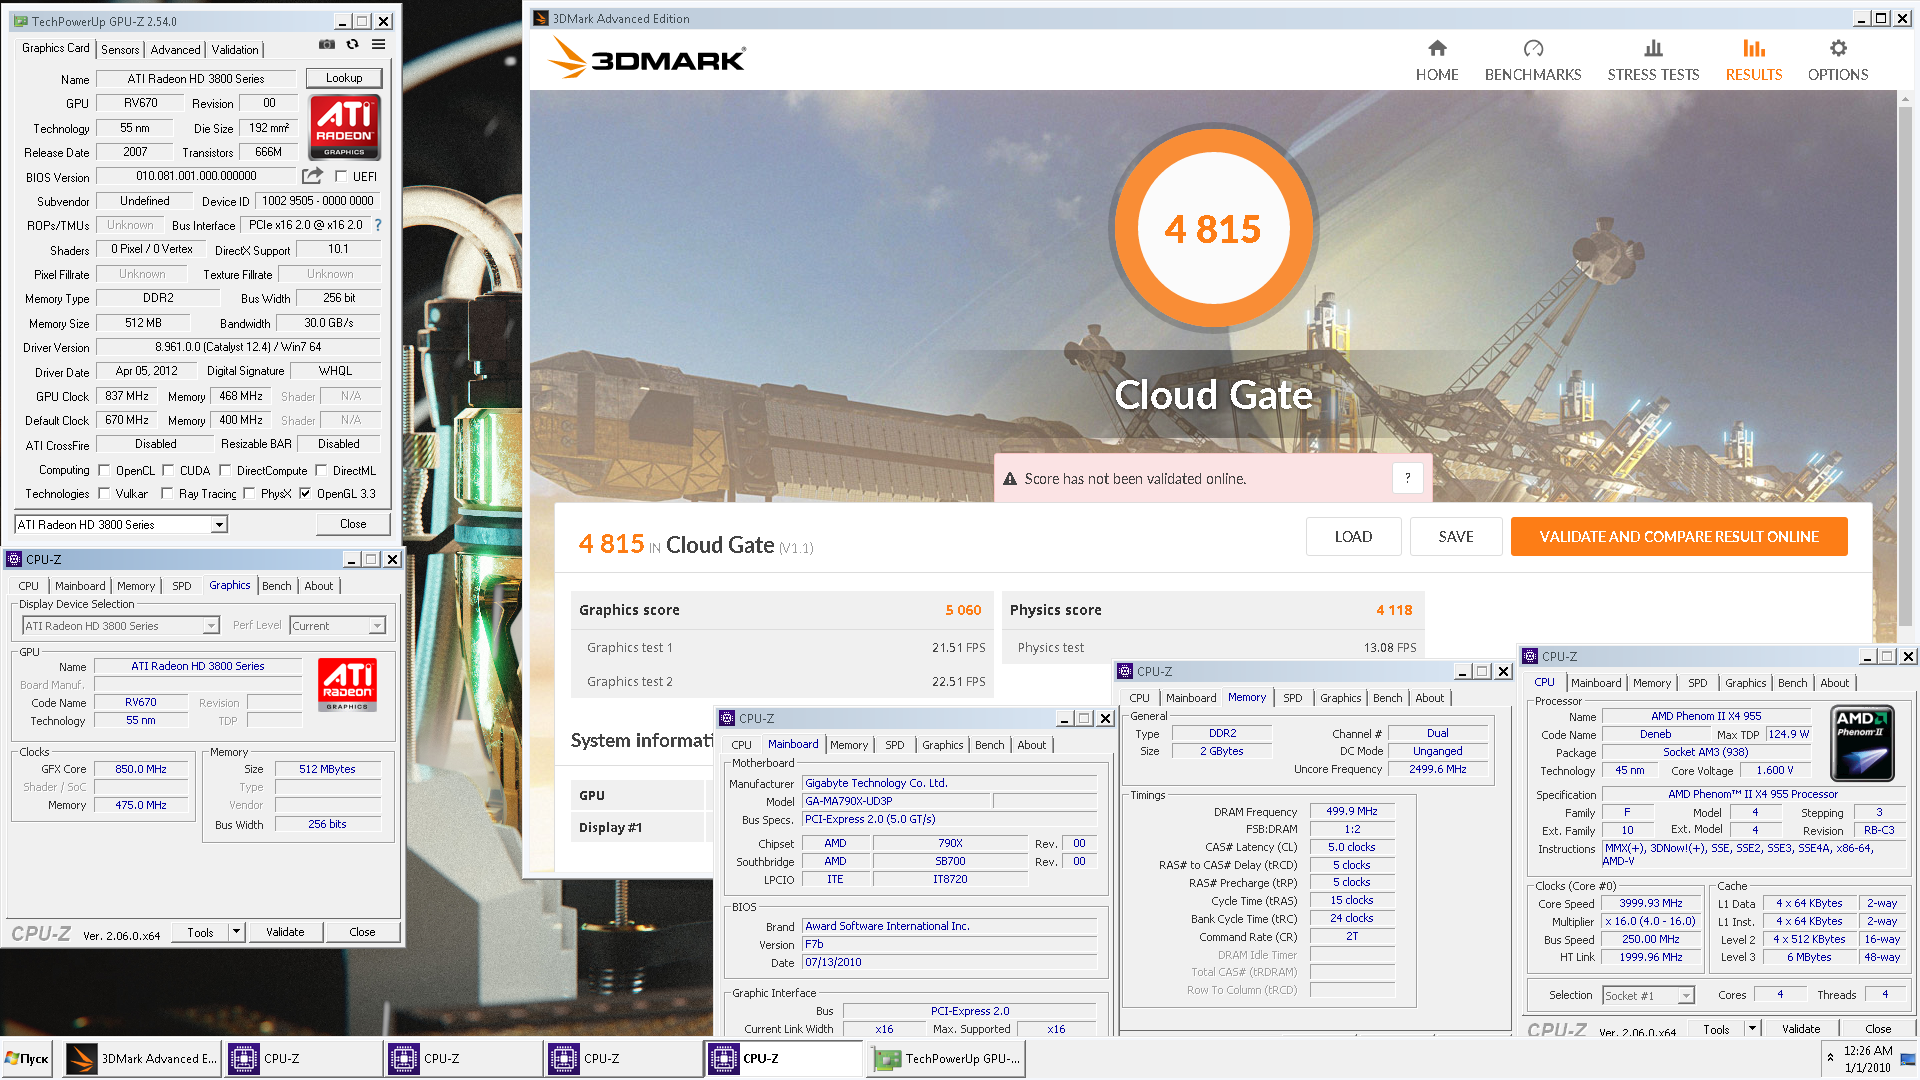The image size is (1920, 1080).
Task: Click the GPU-Z BIOS export share icon
Action: [313, 176]
